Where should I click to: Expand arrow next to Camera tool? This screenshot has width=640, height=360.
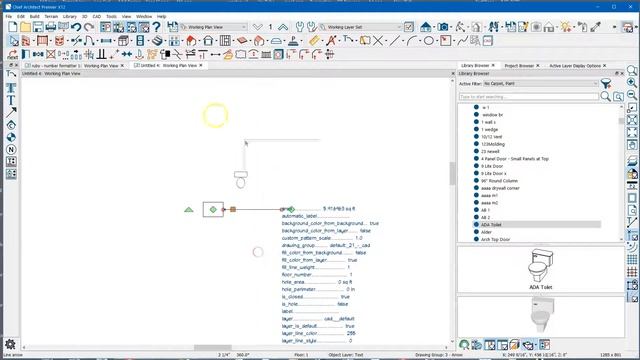tap(450, 27)
